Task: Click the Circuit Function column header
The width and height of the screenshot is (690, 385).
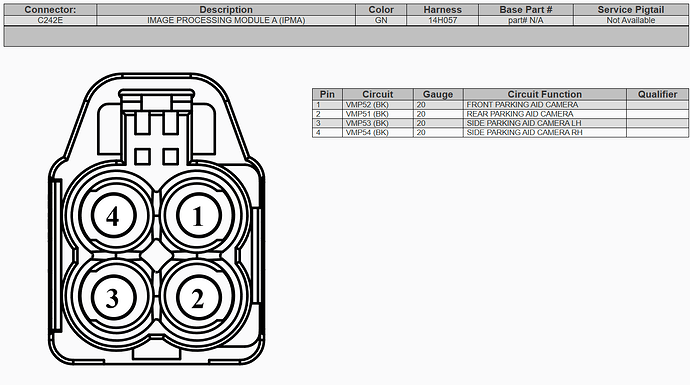Action: coord(545,94)
